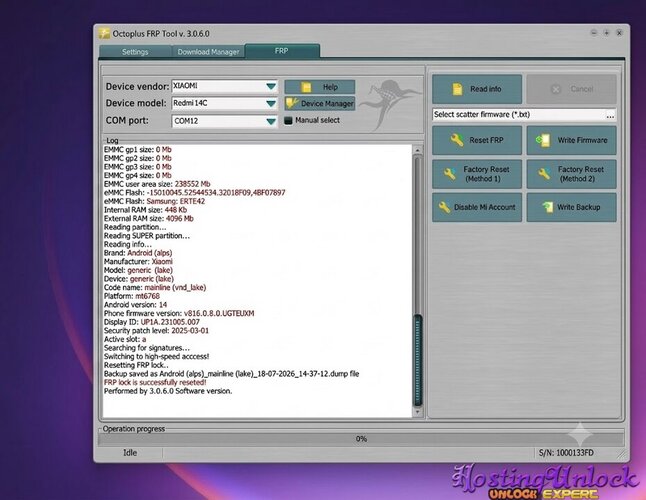Maximize the Octoplus FRP Tool window
The image size is (646, 500).
coord(606,33)
